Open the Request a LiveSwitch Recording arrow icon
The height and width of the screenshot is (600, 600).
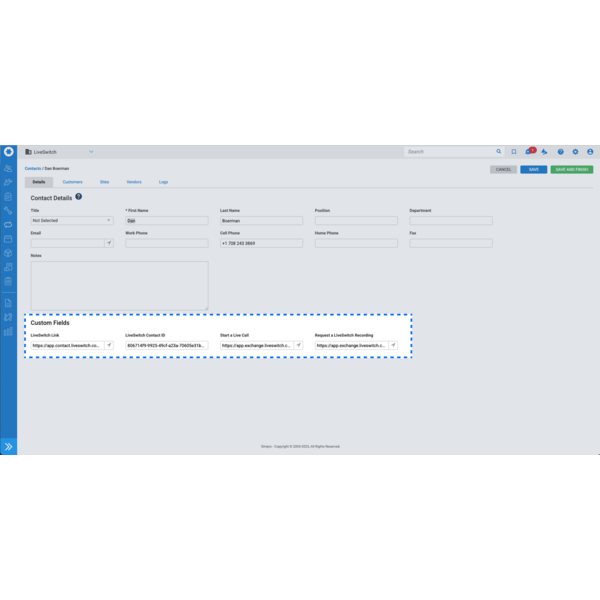click(393, 346)
